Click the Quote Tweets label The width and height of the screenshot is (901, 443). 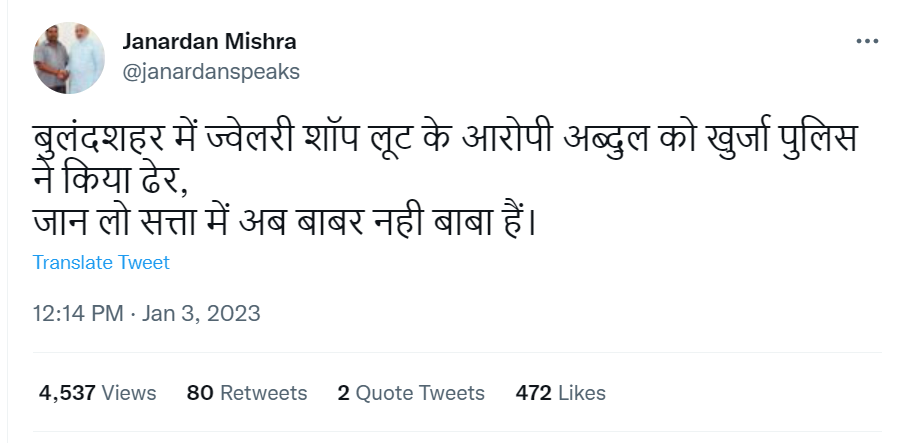pyautogui.click(x=421, y=393)
